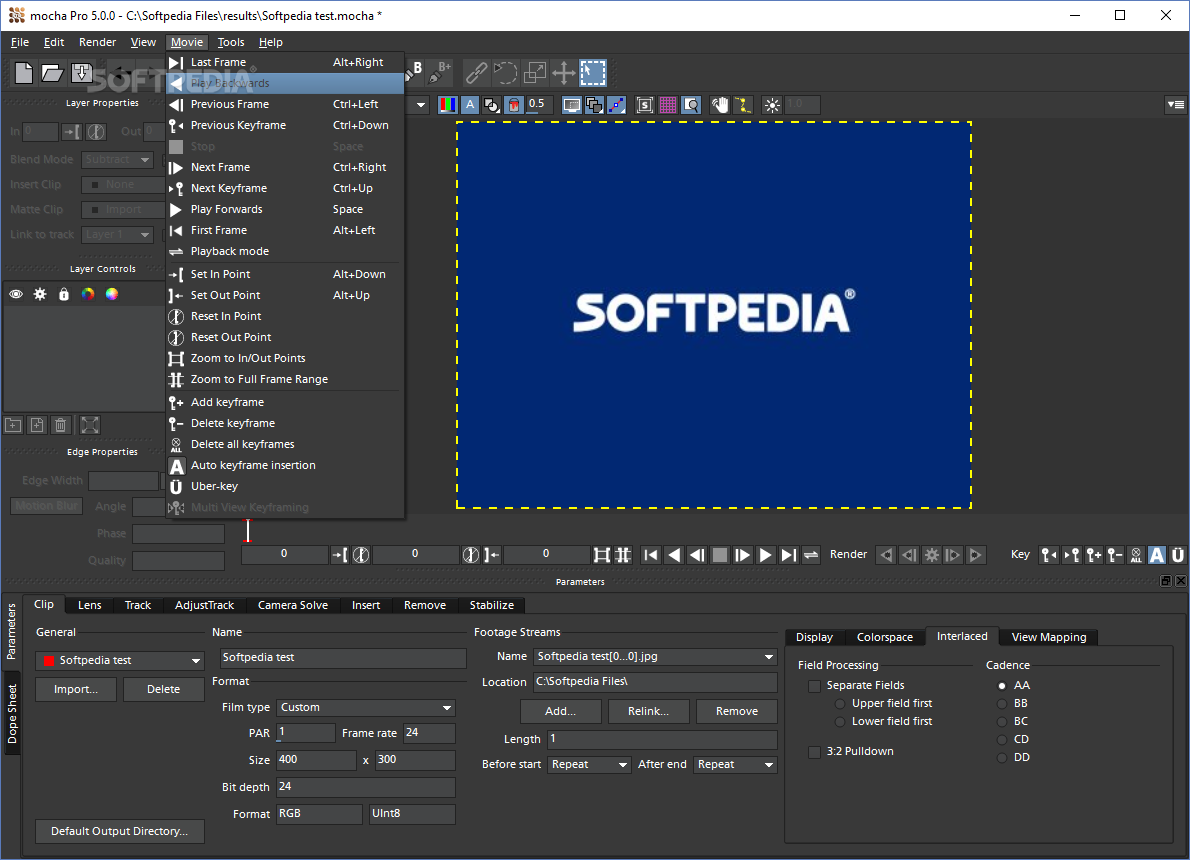Open the Softpedia test clip dropdown
1190x860 pixels.
coord(120,660)
